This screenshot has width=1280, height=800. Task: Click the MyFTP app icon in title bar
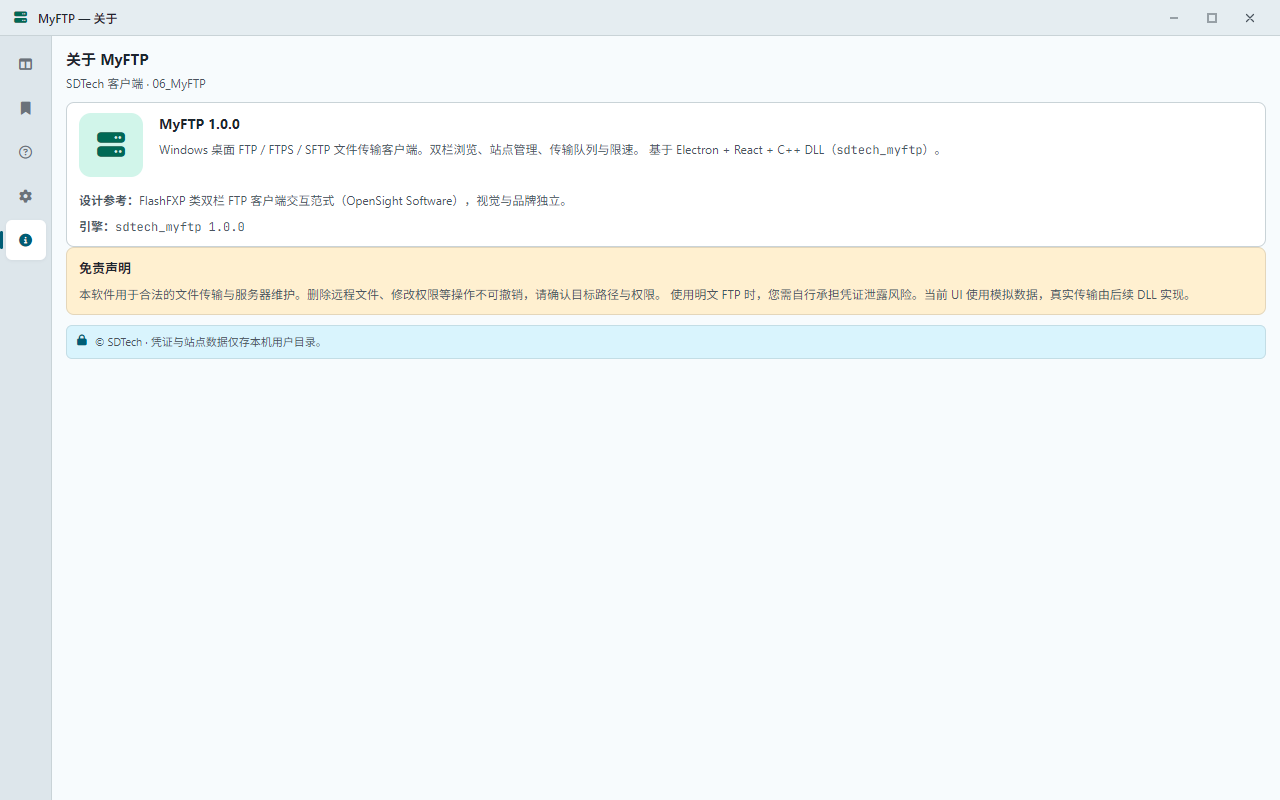(x=21, y=18)
